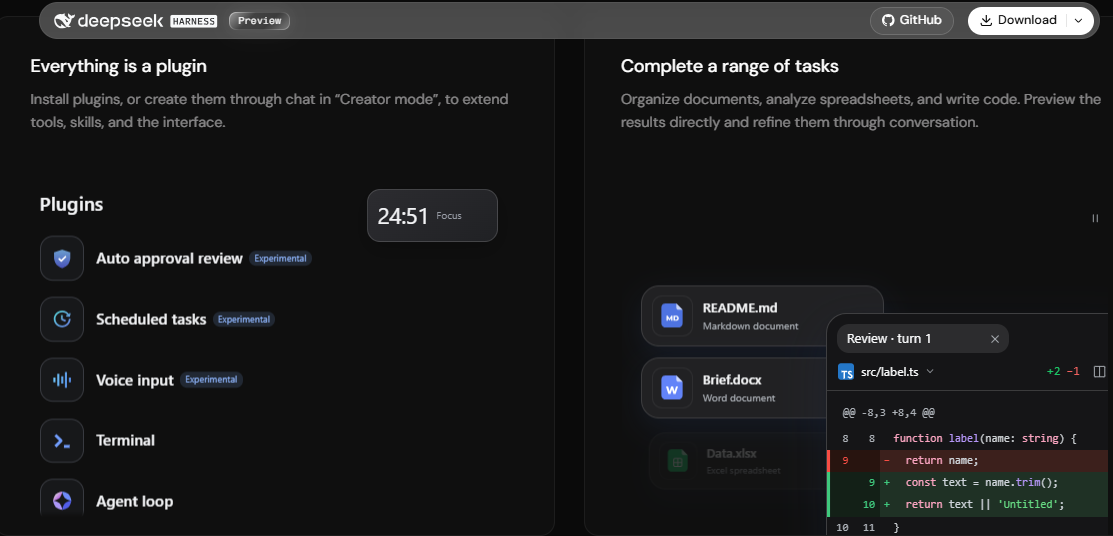Viewport: 1113px width, 536px height.
Task: Click the 'Everything is a plugin' heading
Action: (119, 66)
